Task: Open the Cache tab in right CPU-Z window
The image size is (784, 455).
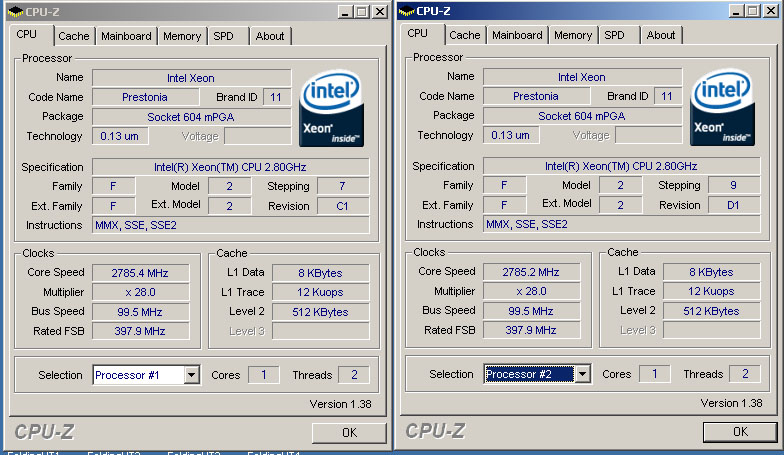Action: point(464,35)
